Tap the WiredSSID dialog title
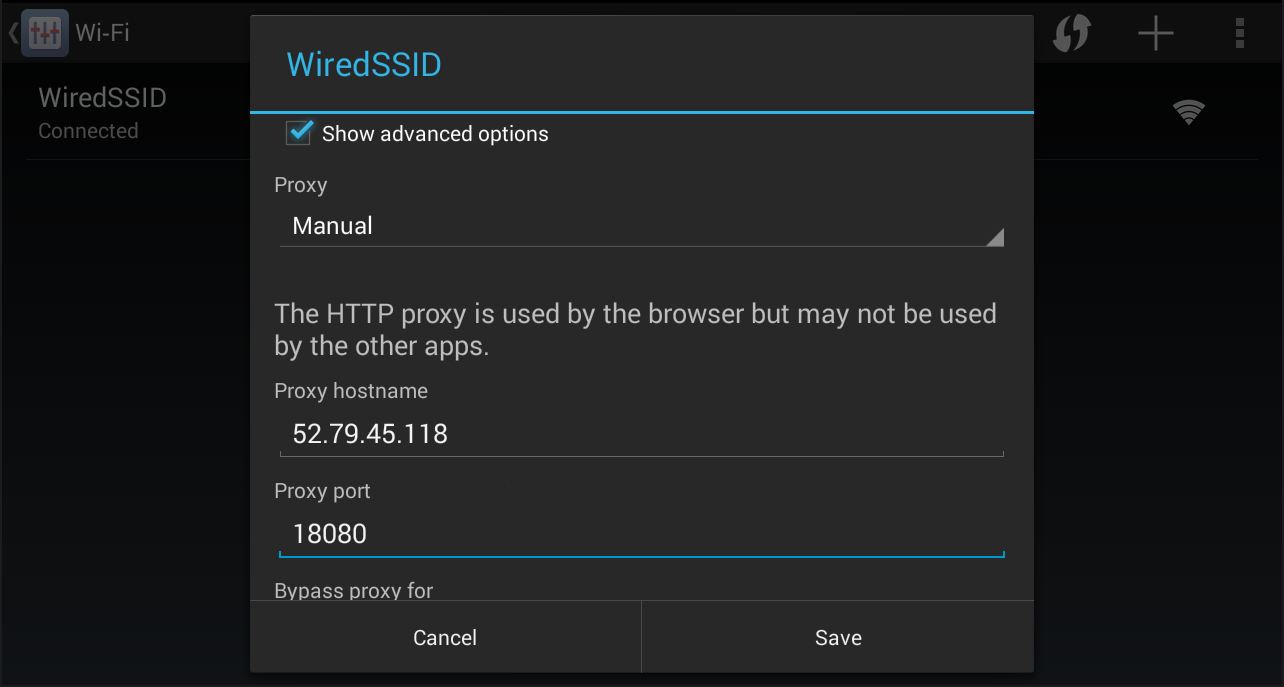1284x687 pixels. (x=364, y=65)
